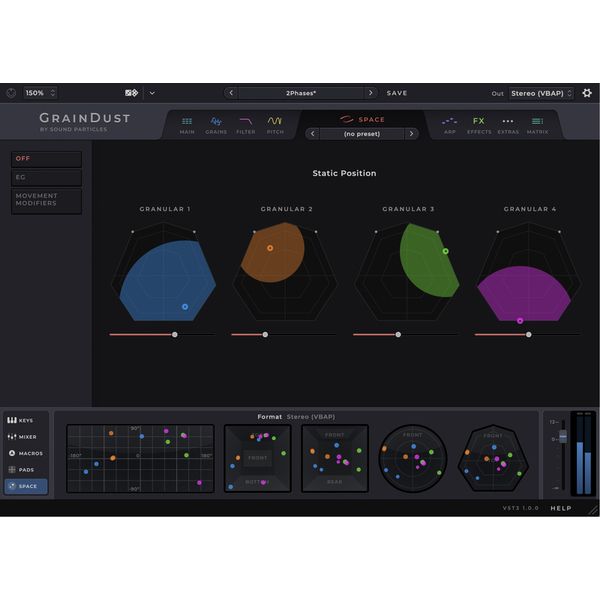Open the Pitch tab icon
Screen dimensions: 600x600
click(275, 125)
